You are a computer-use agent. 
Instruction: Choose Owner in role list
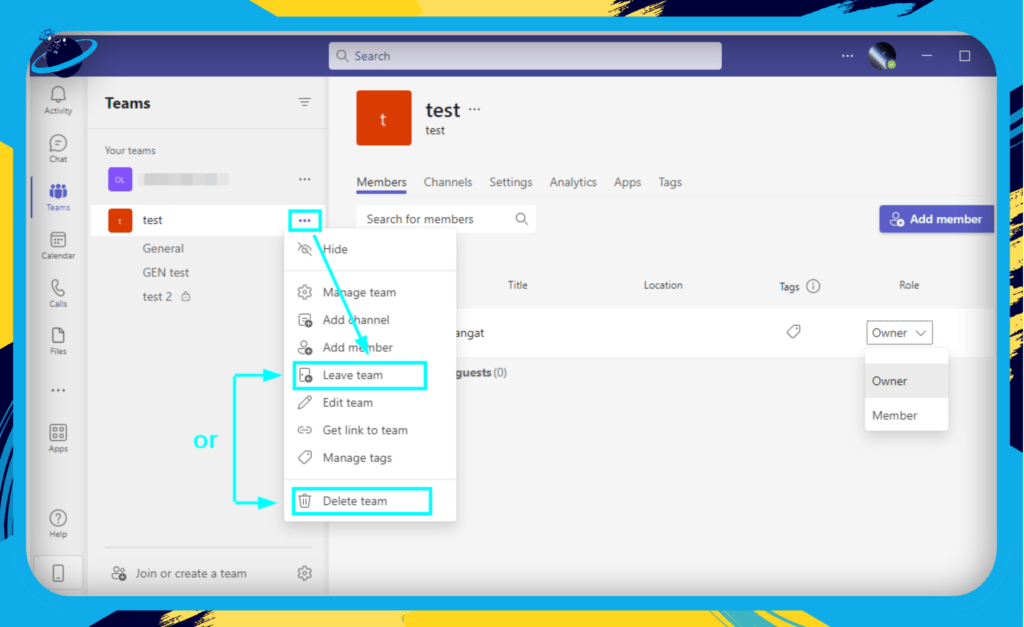pos(906,381)
